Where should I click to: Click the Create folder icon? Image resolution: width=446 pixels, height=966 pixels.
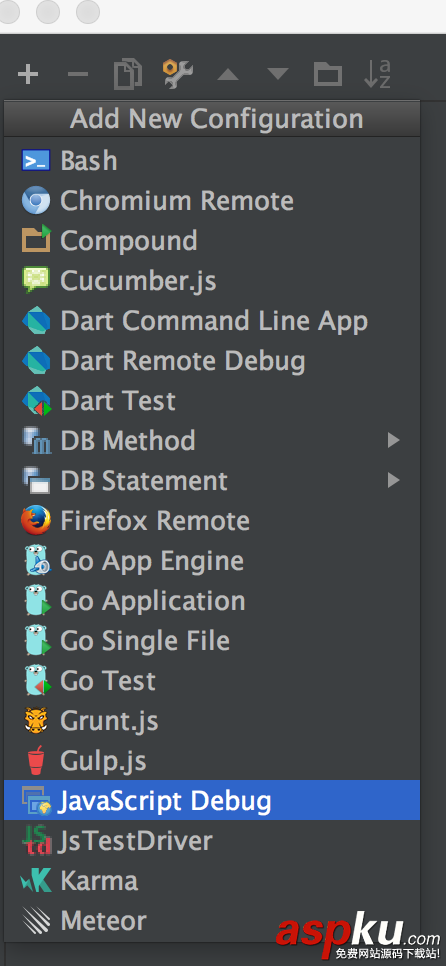[328, 74]
